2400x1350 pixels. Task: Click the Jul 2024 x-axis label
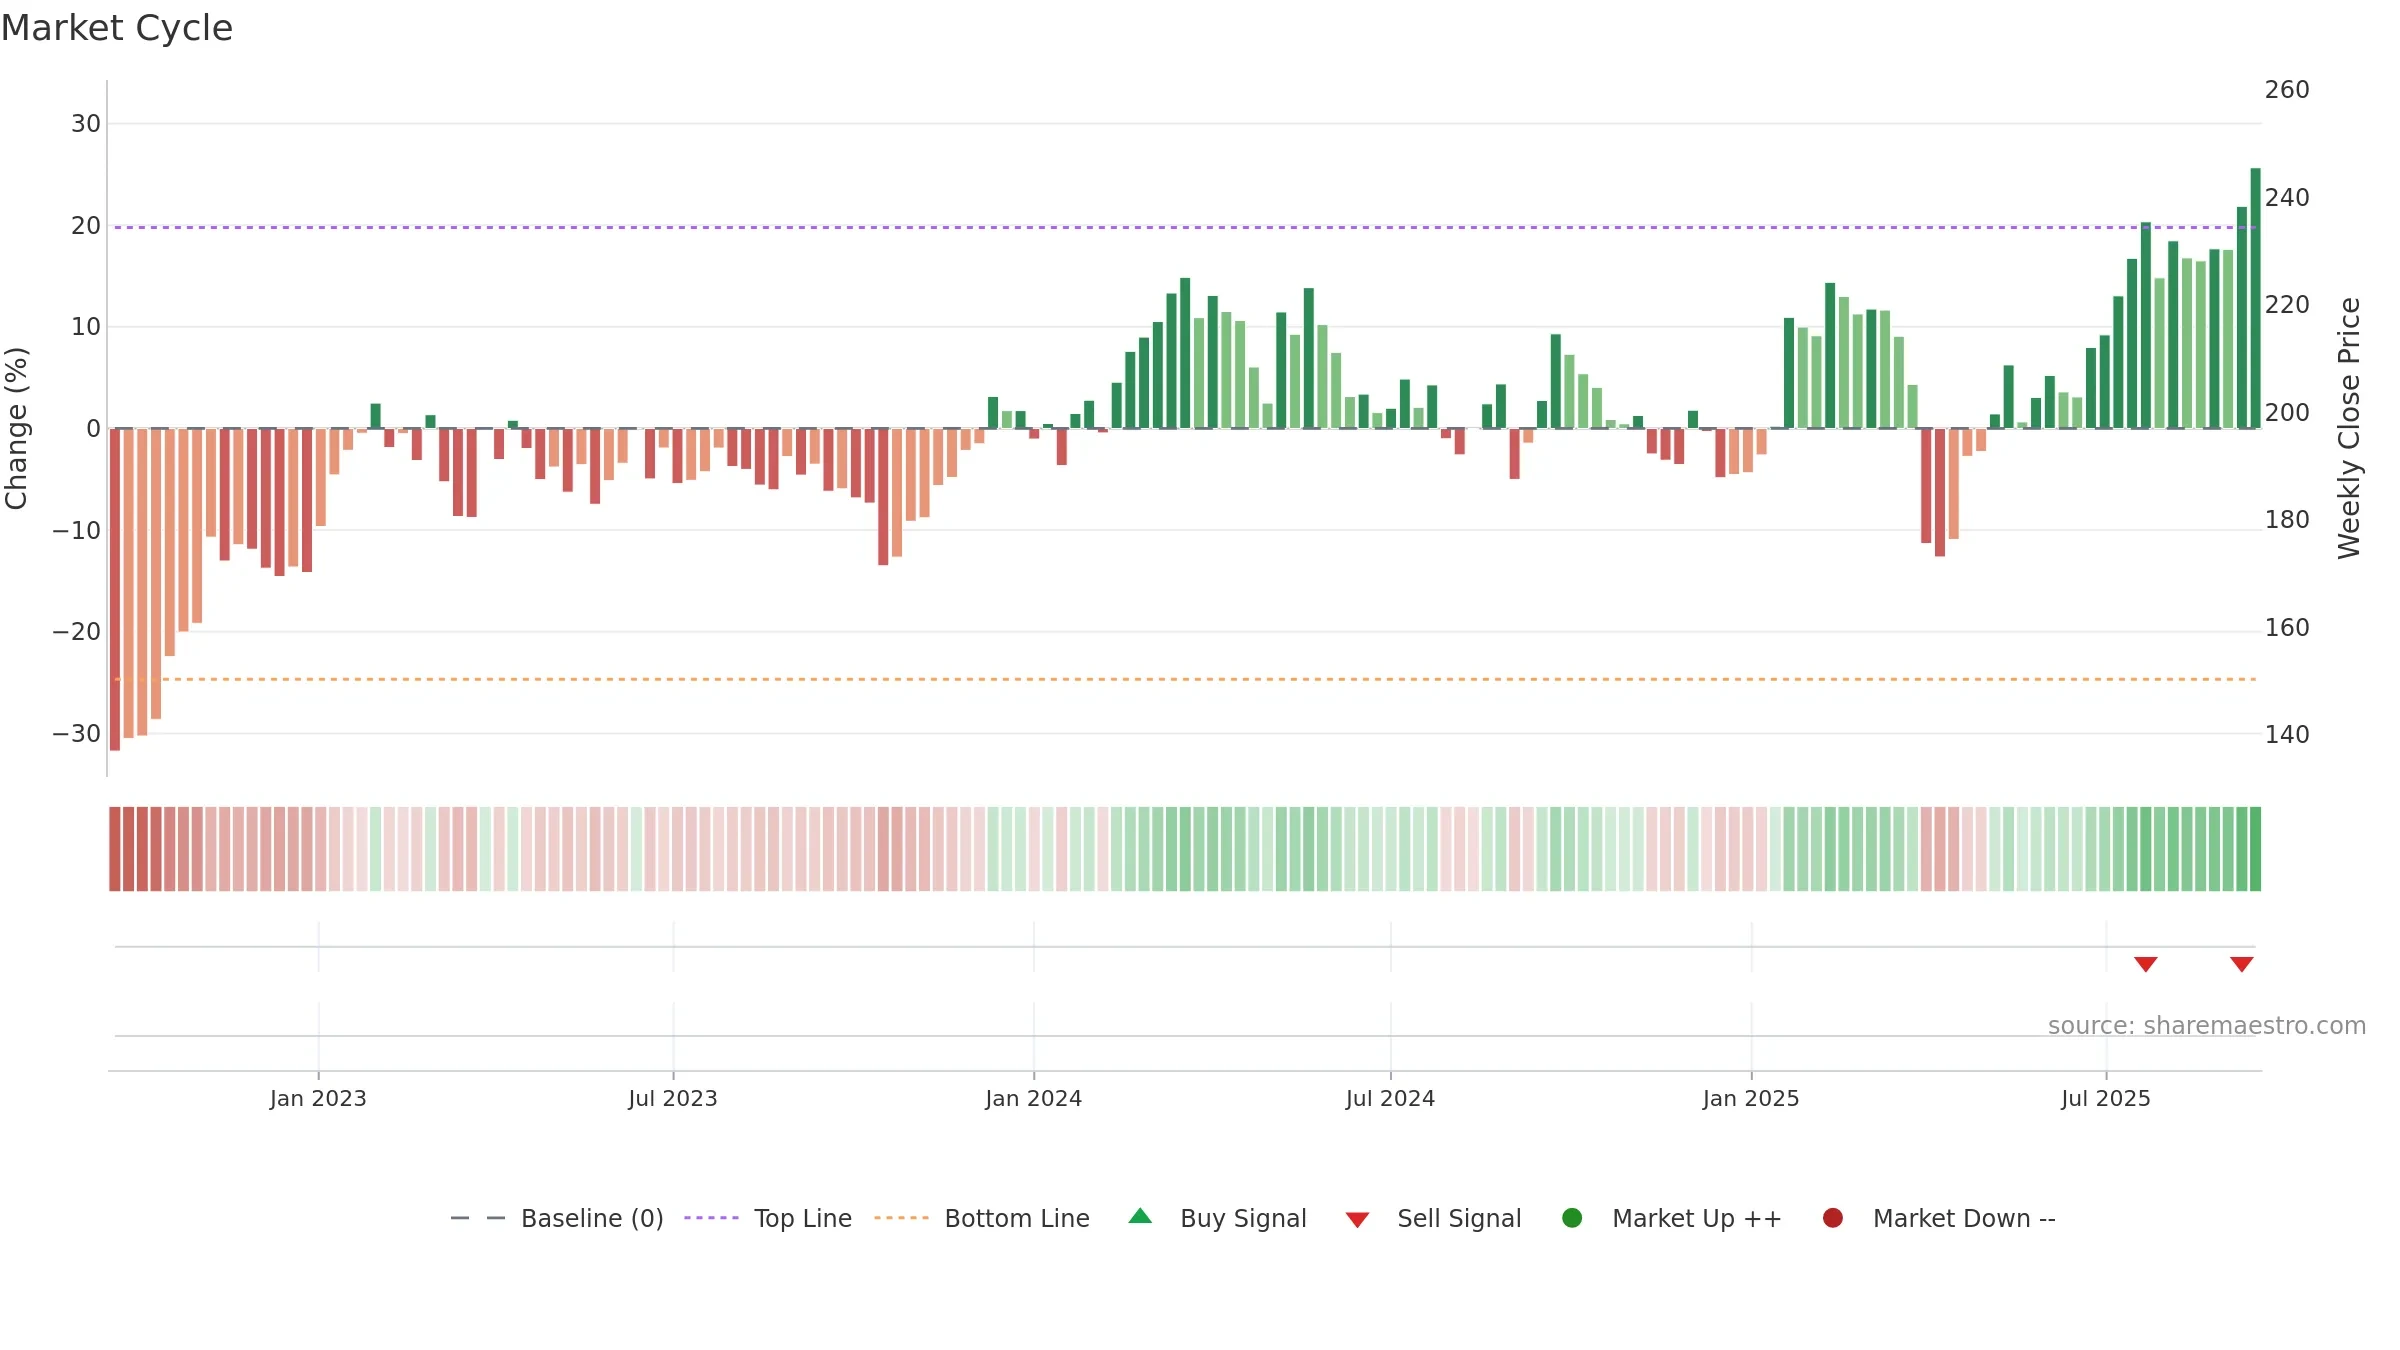[x=1390, y=1098]
